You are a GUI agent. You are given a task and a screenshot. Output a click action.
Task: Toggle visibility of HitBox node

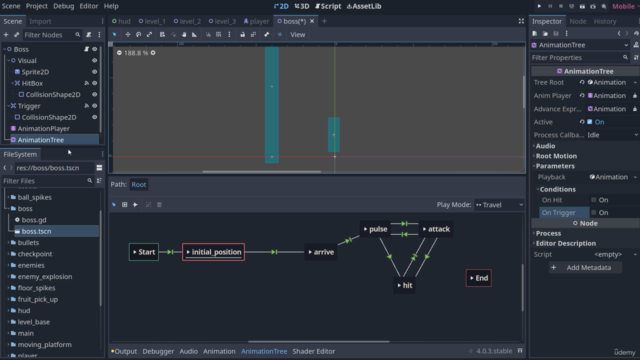pos(95,83)
